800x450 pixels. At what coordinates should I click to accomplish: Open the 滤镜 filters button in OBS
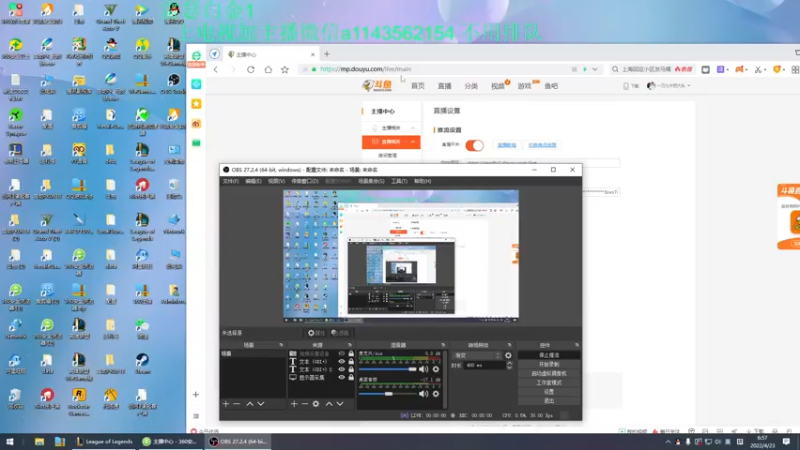(x=340, y=333)
